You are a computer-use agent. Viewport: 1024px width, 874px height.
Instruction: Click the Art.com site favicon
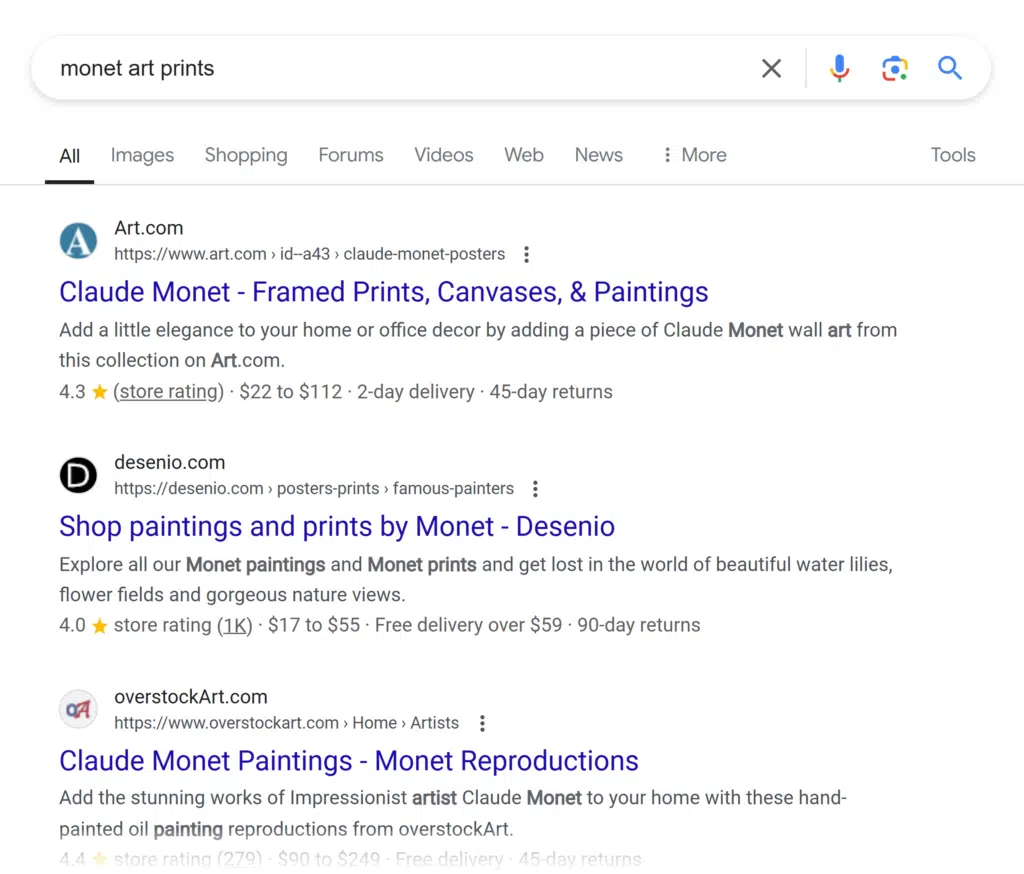(78, 241)
